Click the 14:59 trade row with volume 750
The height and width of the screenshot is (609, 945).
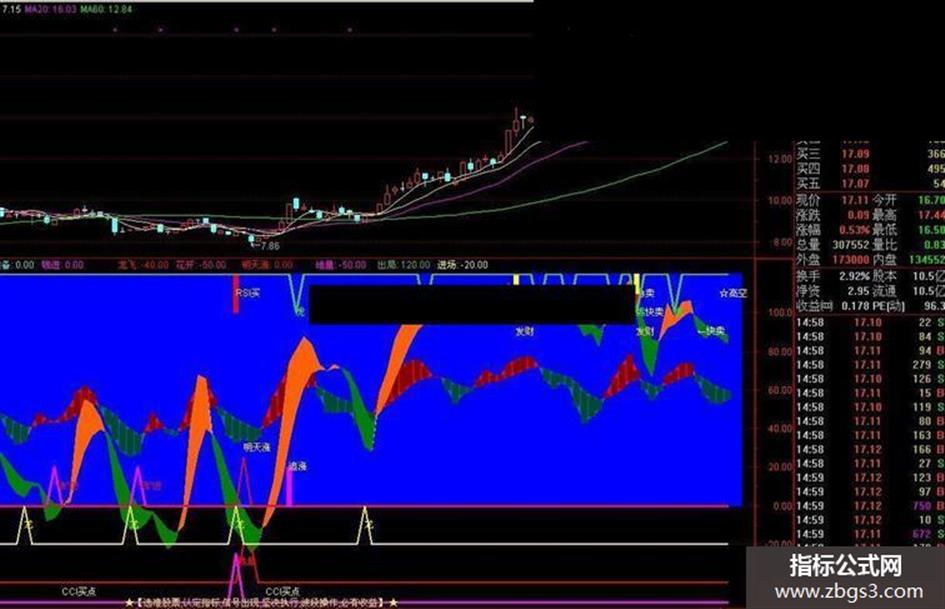click(x=870, y=506)
